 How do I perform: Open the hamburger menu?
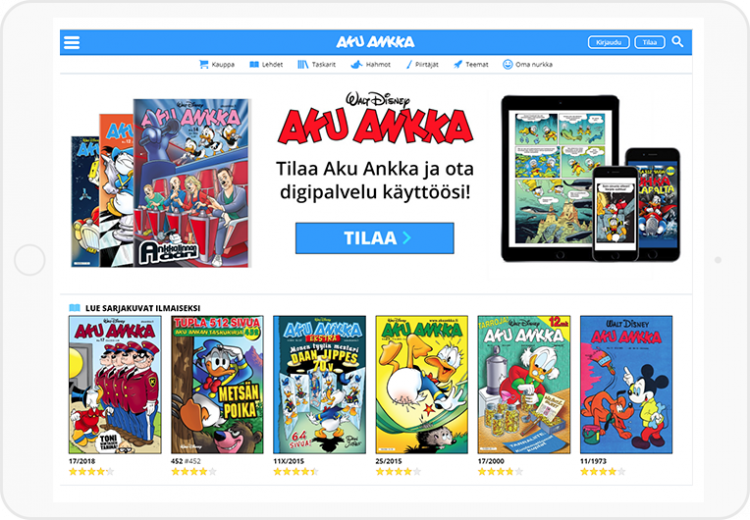click(x=72, y=43)
